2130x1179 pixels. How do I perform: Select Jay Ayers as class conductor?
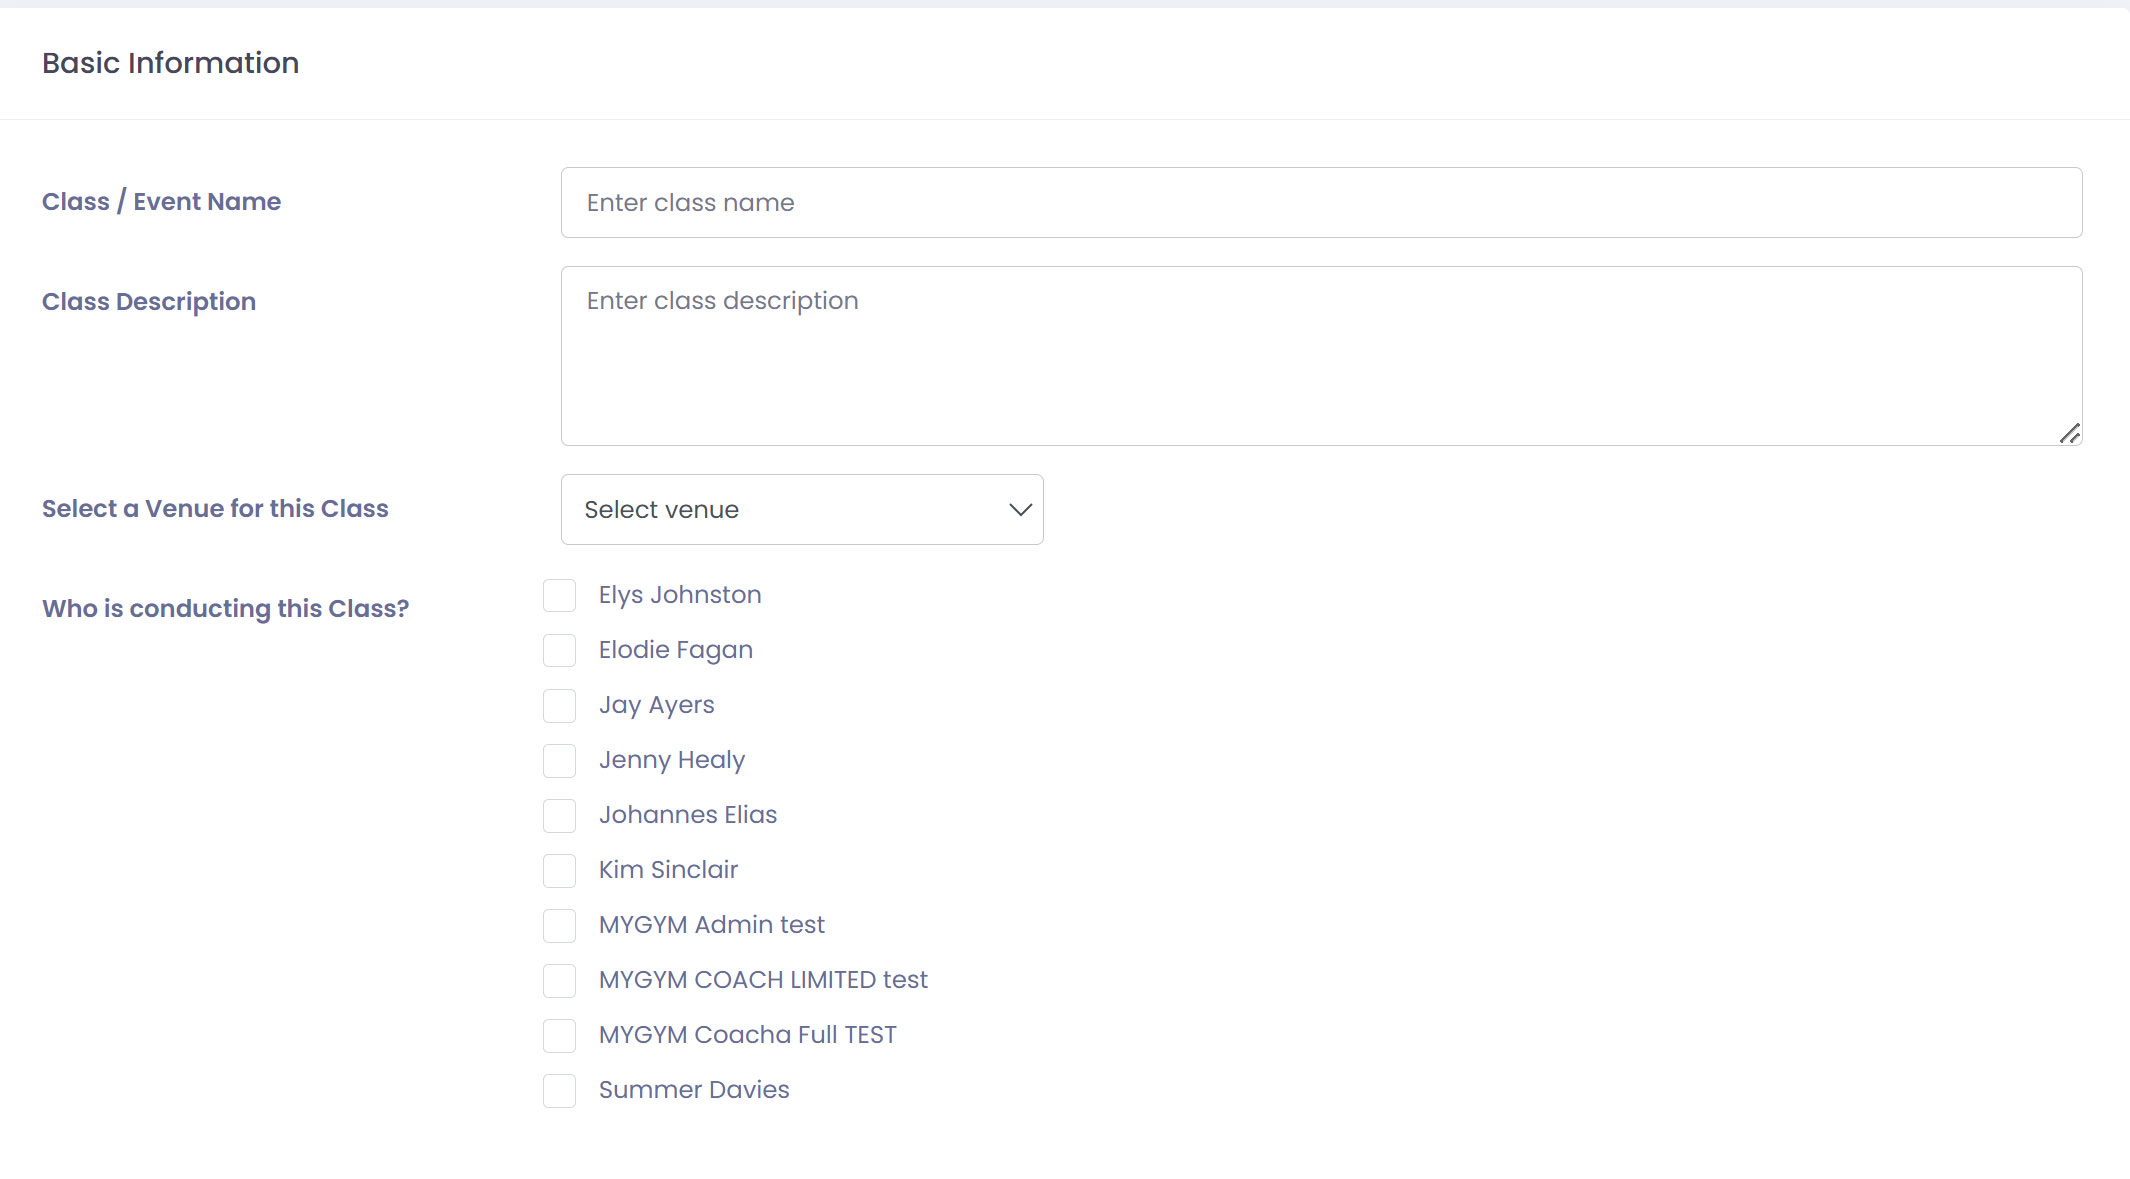559,706
